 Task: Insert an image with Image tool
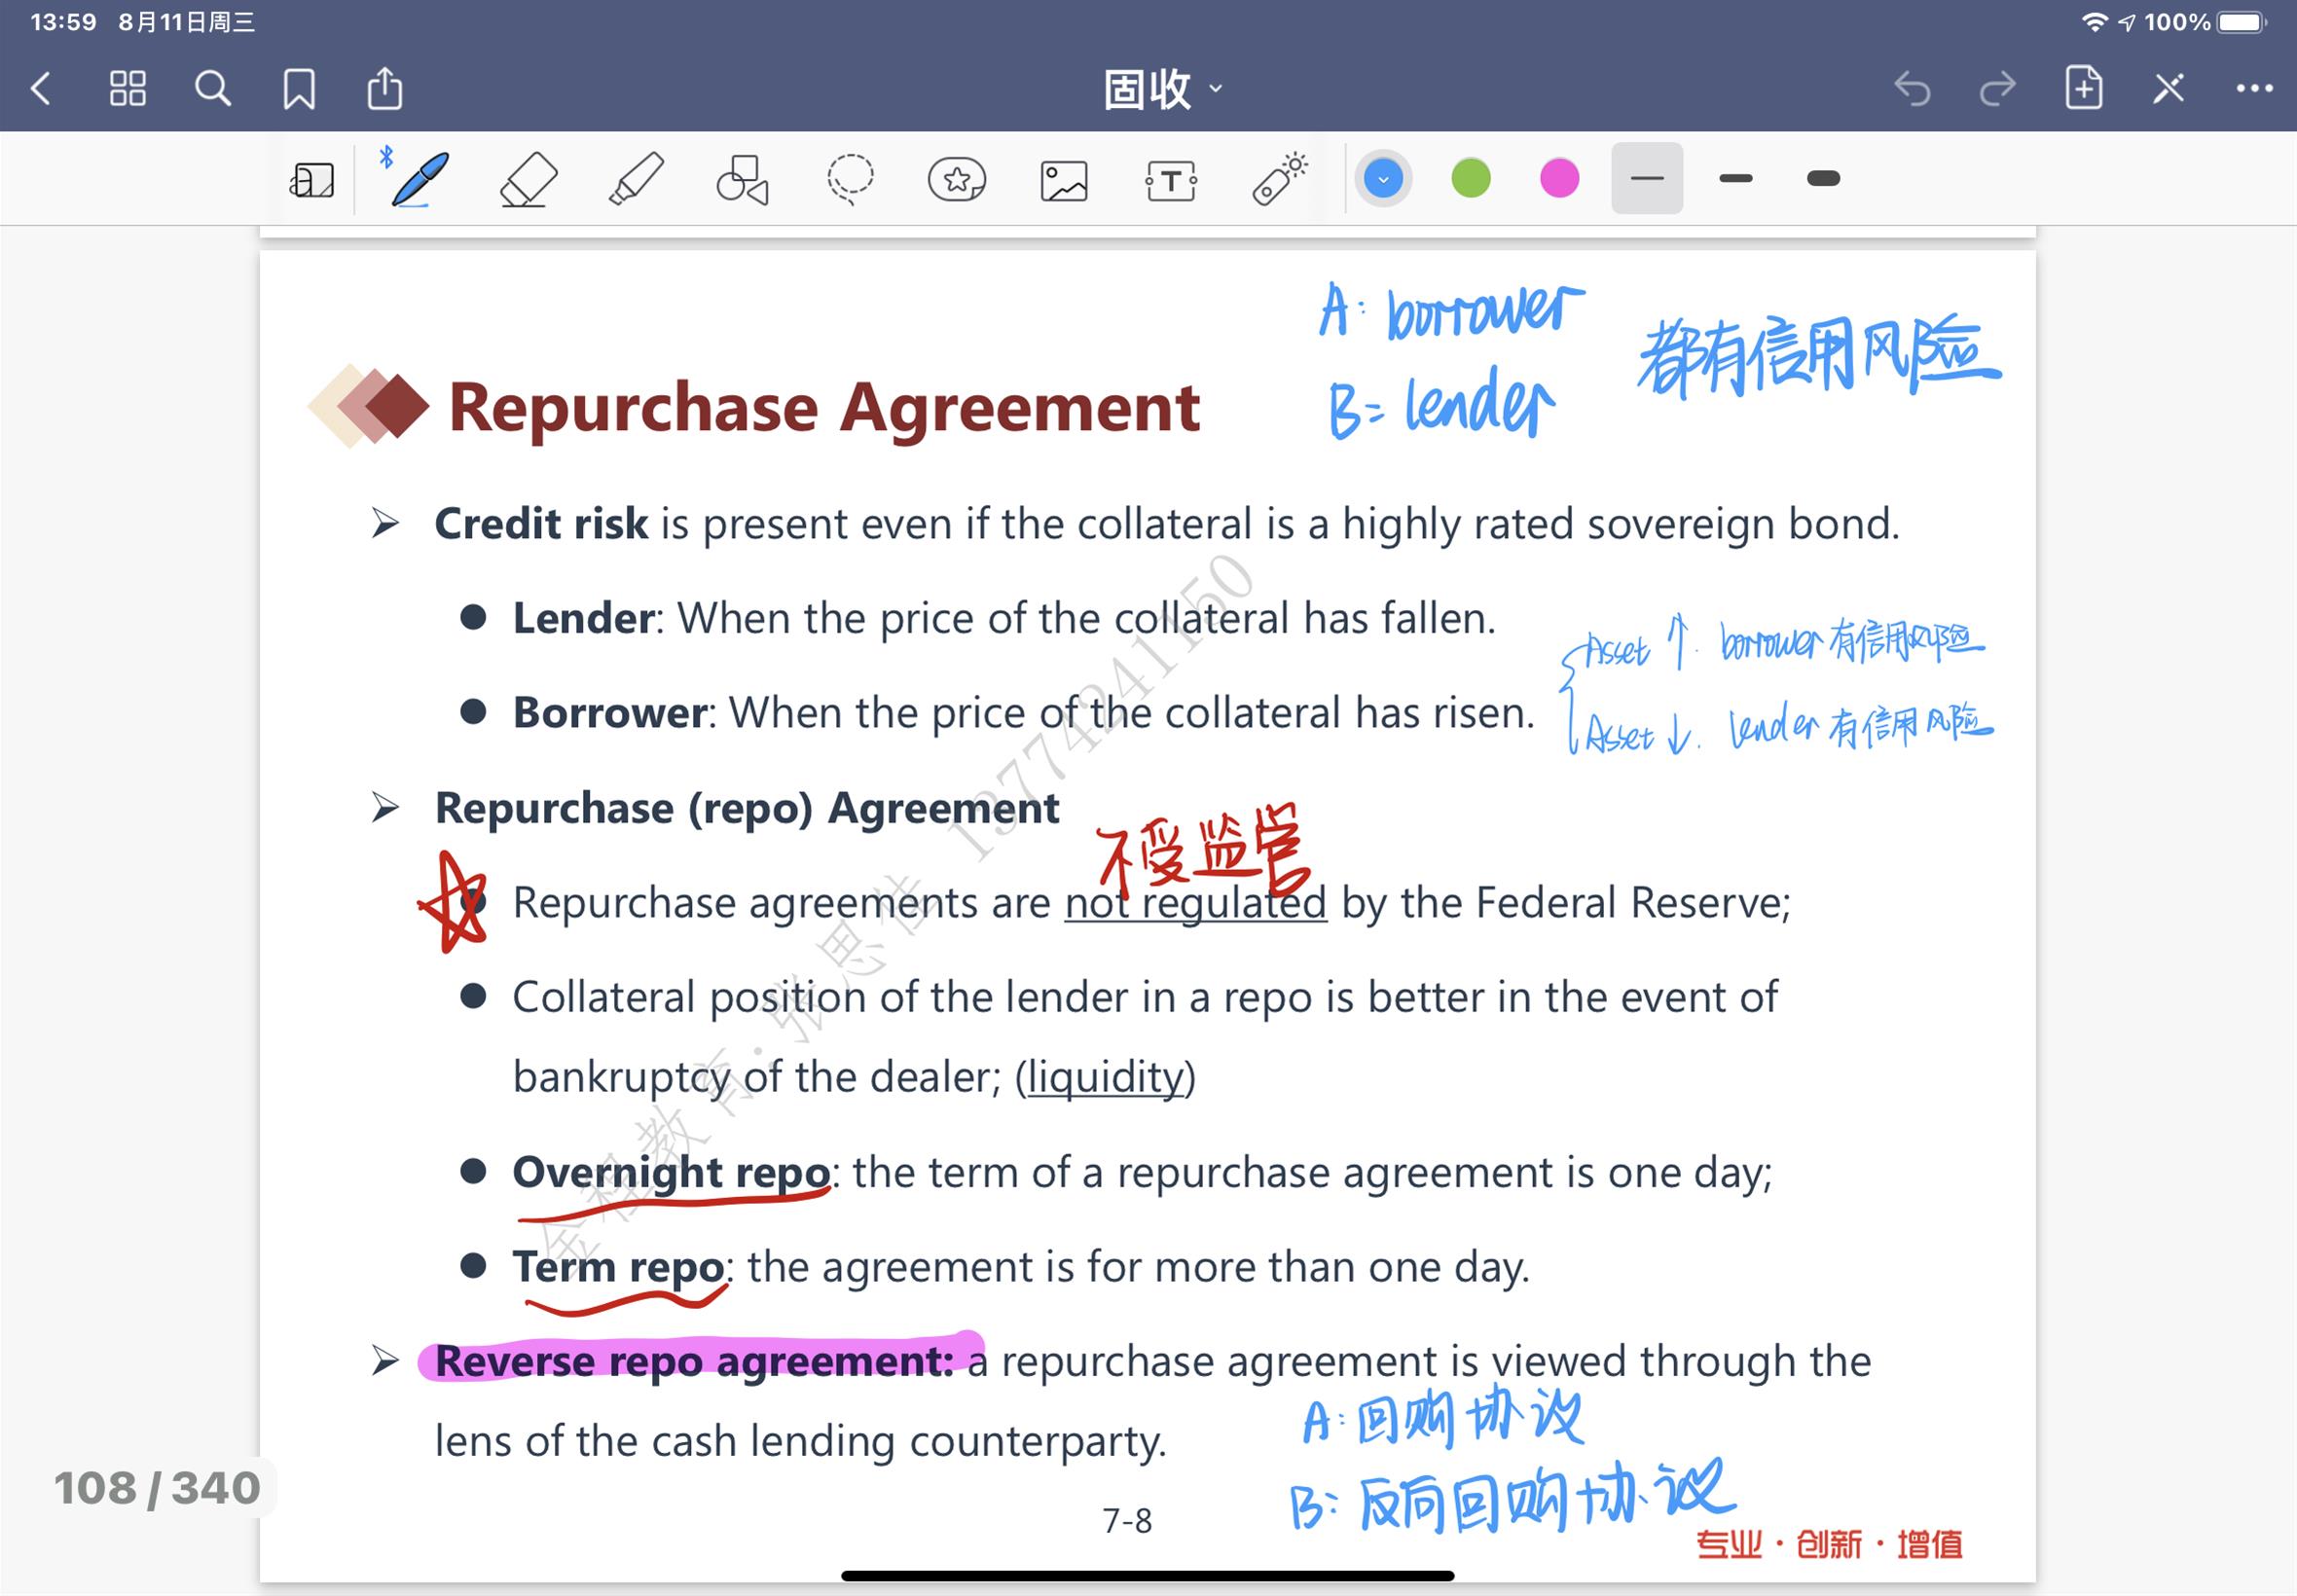pos(1063,181)
